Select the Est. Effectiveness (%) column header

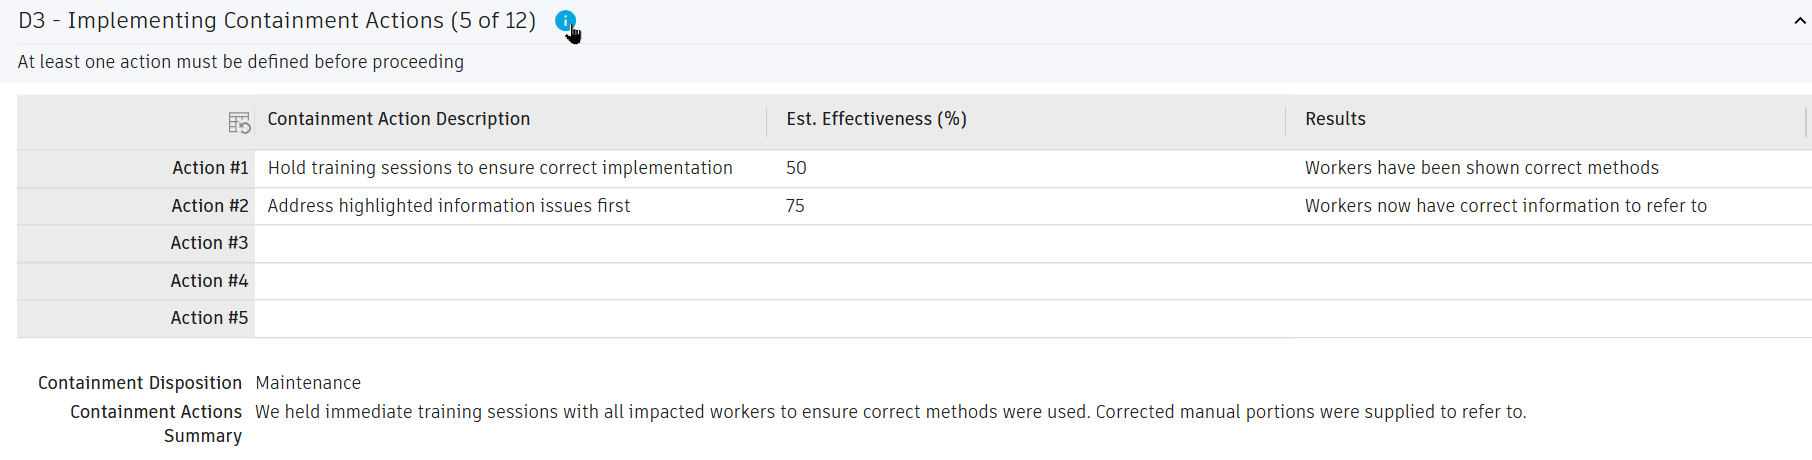tap(876, 119)
